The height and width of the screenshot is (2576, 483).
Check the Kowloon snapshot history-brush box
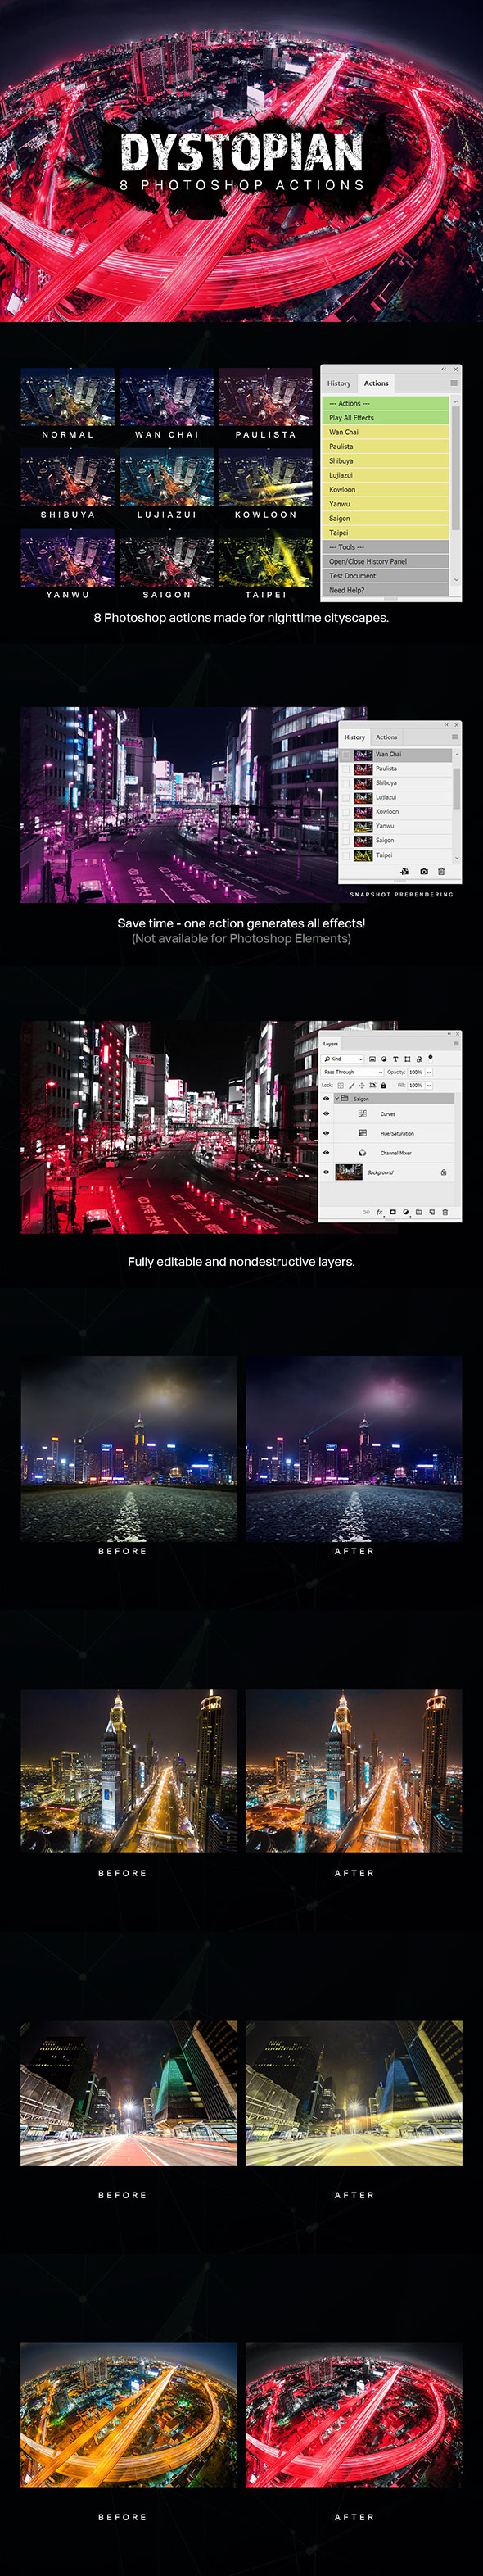347,812
